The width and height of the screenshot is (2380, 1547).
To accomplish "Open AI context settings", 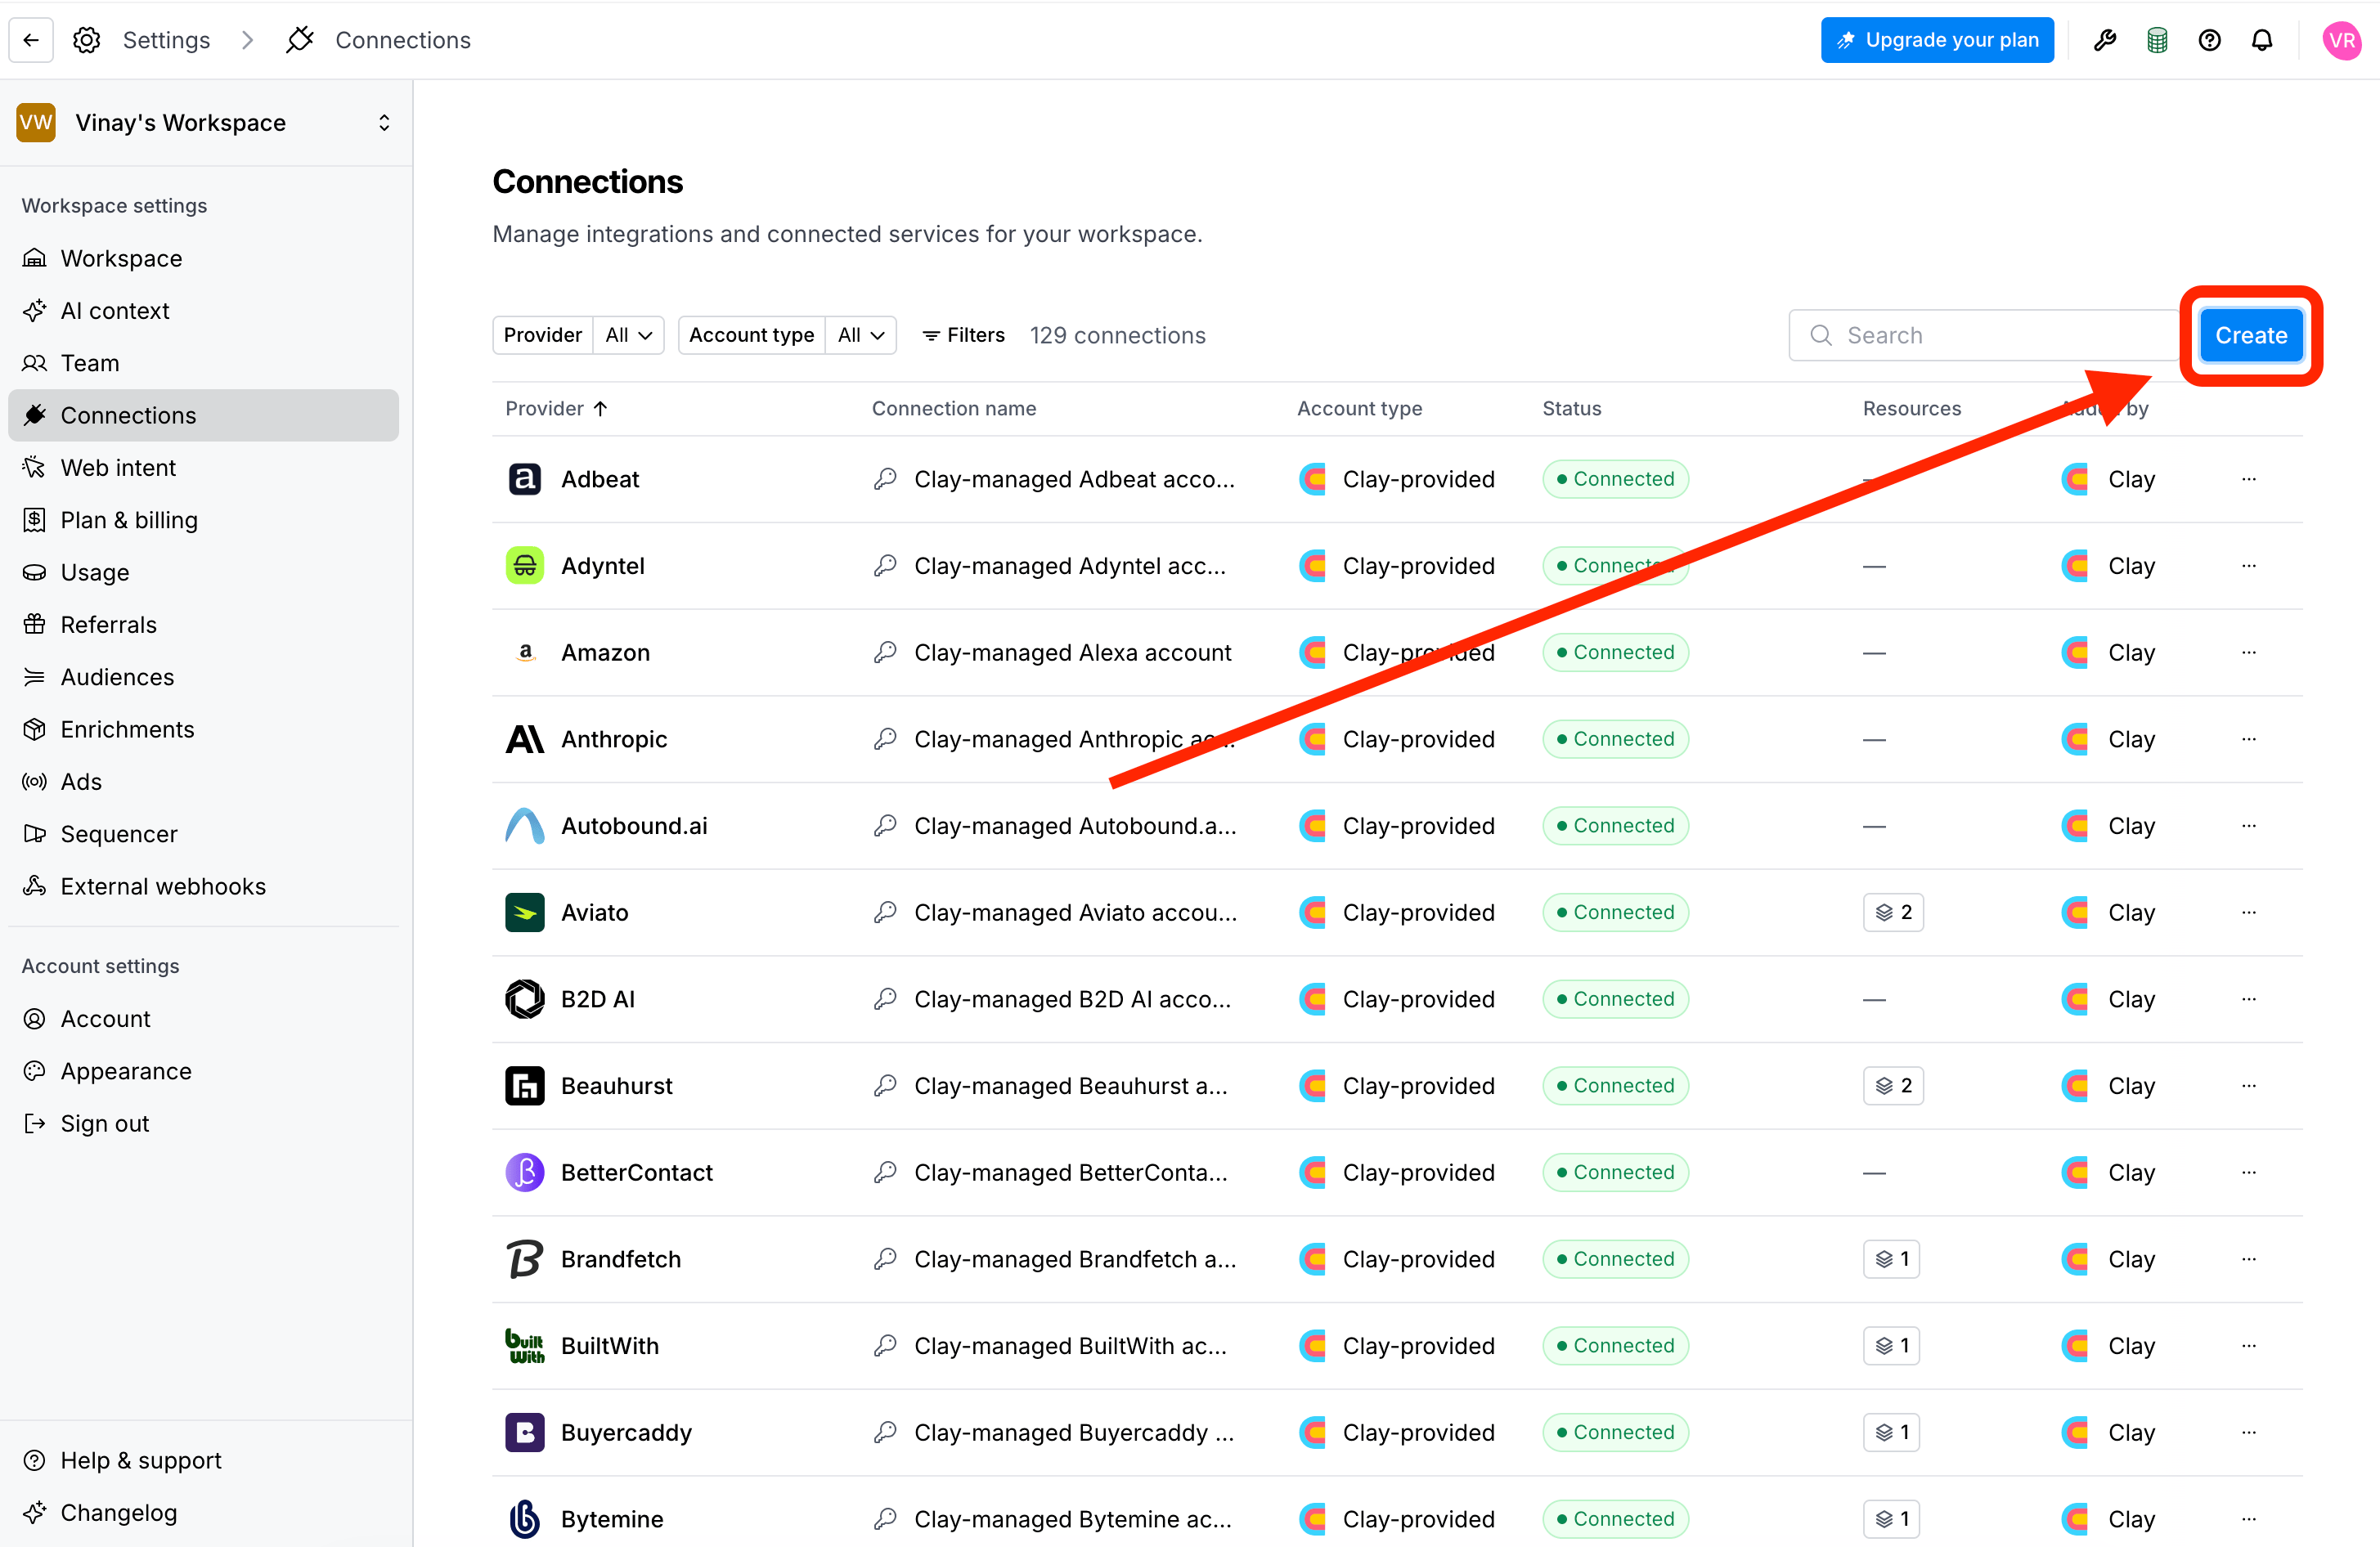I will (x=204, y=311).
